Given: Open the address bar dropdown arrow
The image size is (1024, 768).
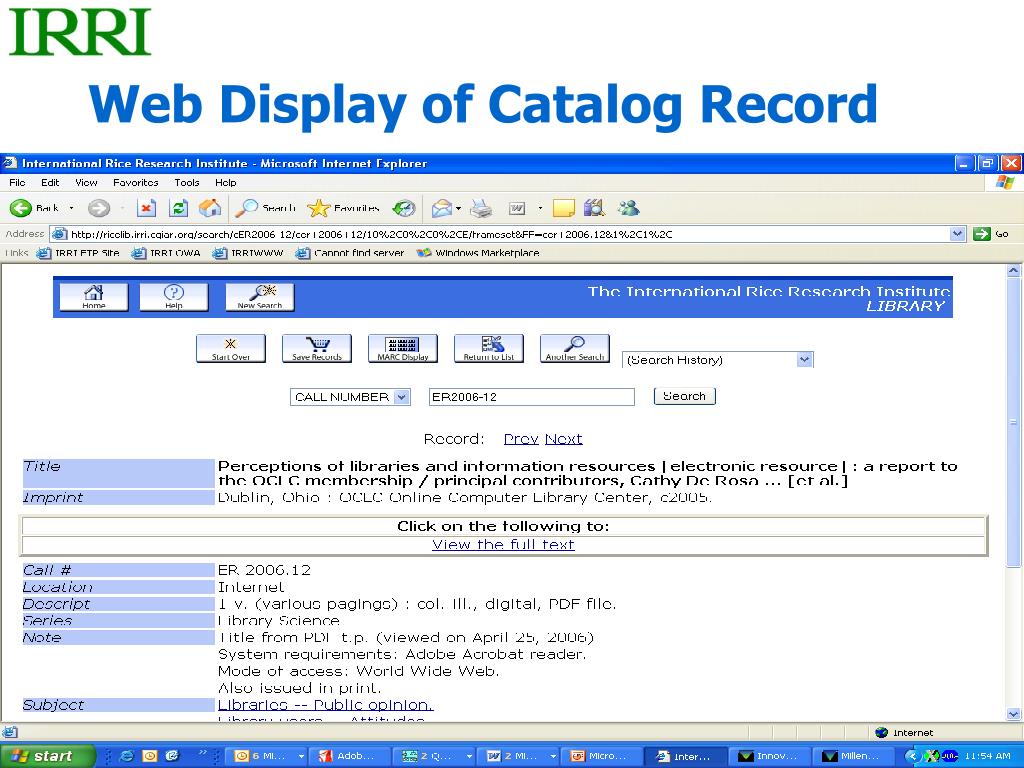Looking at the screenshot, I should click(957, 233).
